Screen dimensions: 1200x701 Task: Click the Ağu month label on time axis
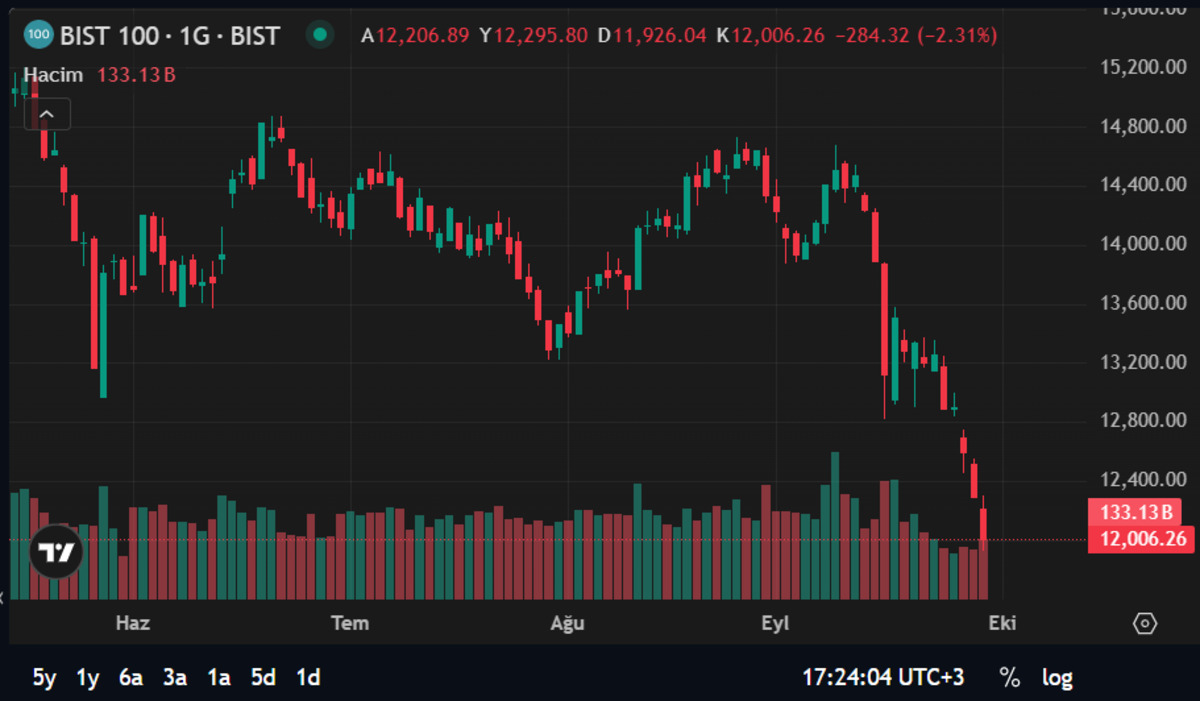(568, 623)
